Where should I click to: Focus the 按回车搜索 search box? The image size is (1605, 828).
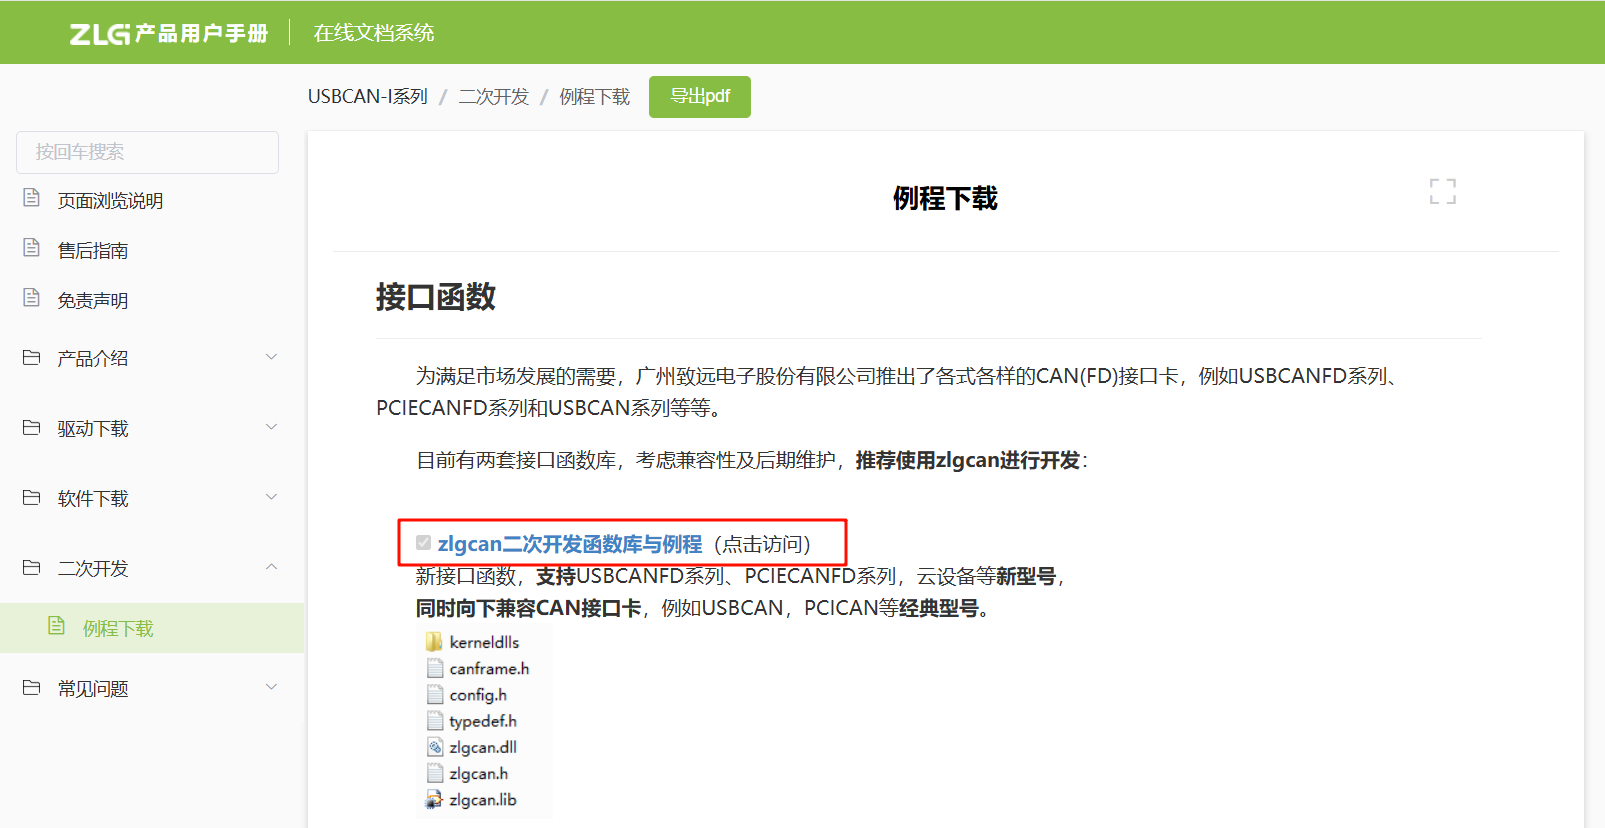click(x=147, y=152)
